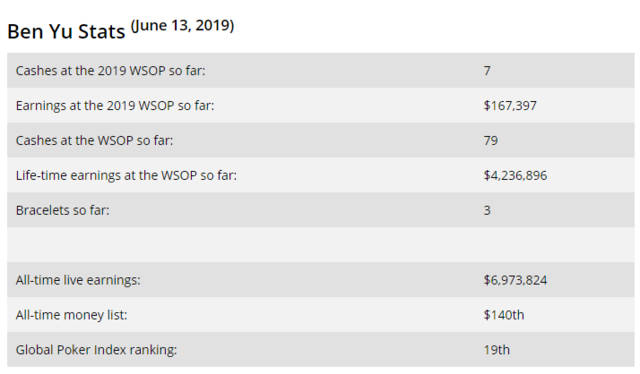Click the 79 cashes value
Viewport: 640px width, 374px height.
point(491,140)
